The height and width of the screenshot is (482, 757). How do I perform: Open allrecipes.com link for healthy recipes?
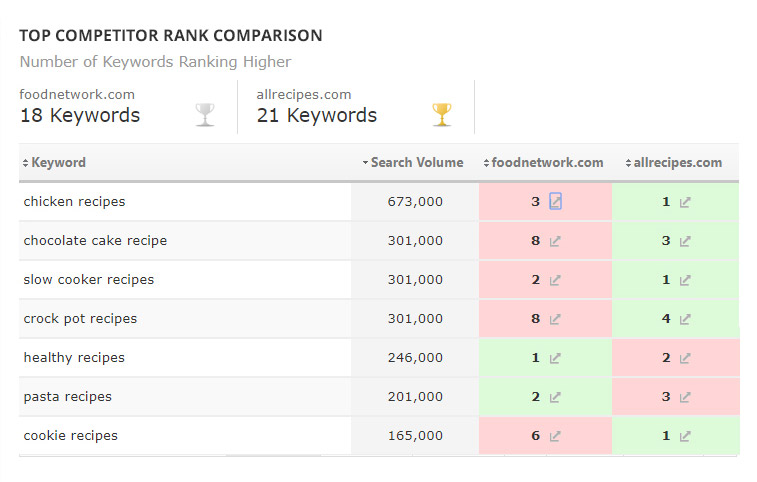click(685, 358)
